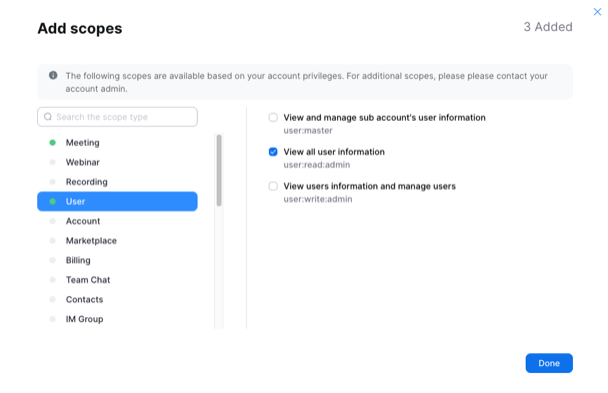Close the Add scopes dialog with X
The image size is (608, 393).
[597, 12]
